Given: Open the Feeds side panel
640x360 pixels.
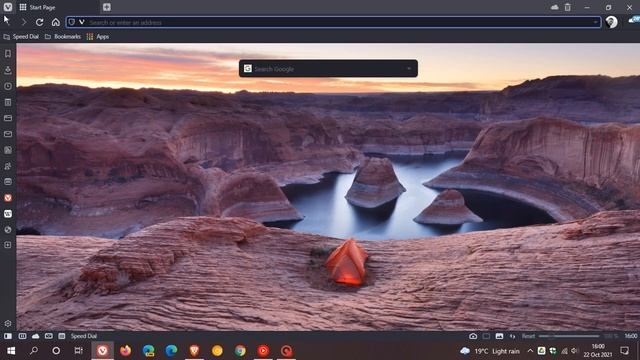Looking at the screenshot, I should [8, 150].
